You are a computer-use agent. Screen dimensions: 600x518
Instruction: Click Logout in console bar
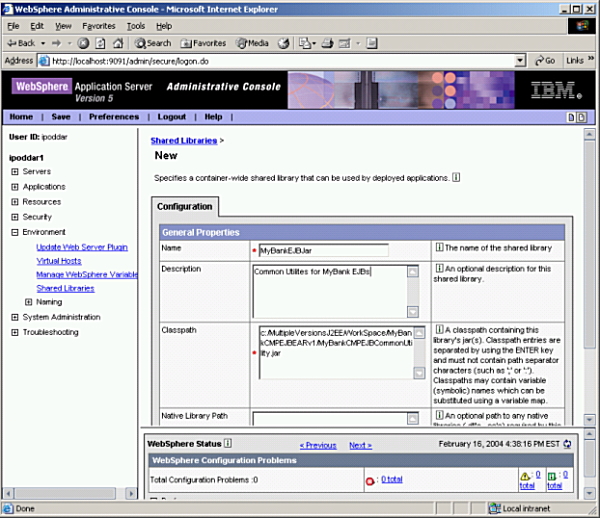(x=171, y=117)
